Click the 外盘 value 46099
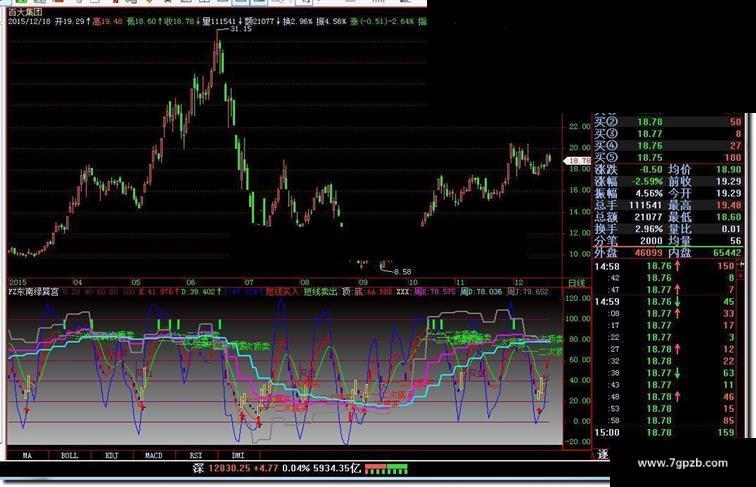Viewport: 756px width, 487px height. [x=648, y=253]
